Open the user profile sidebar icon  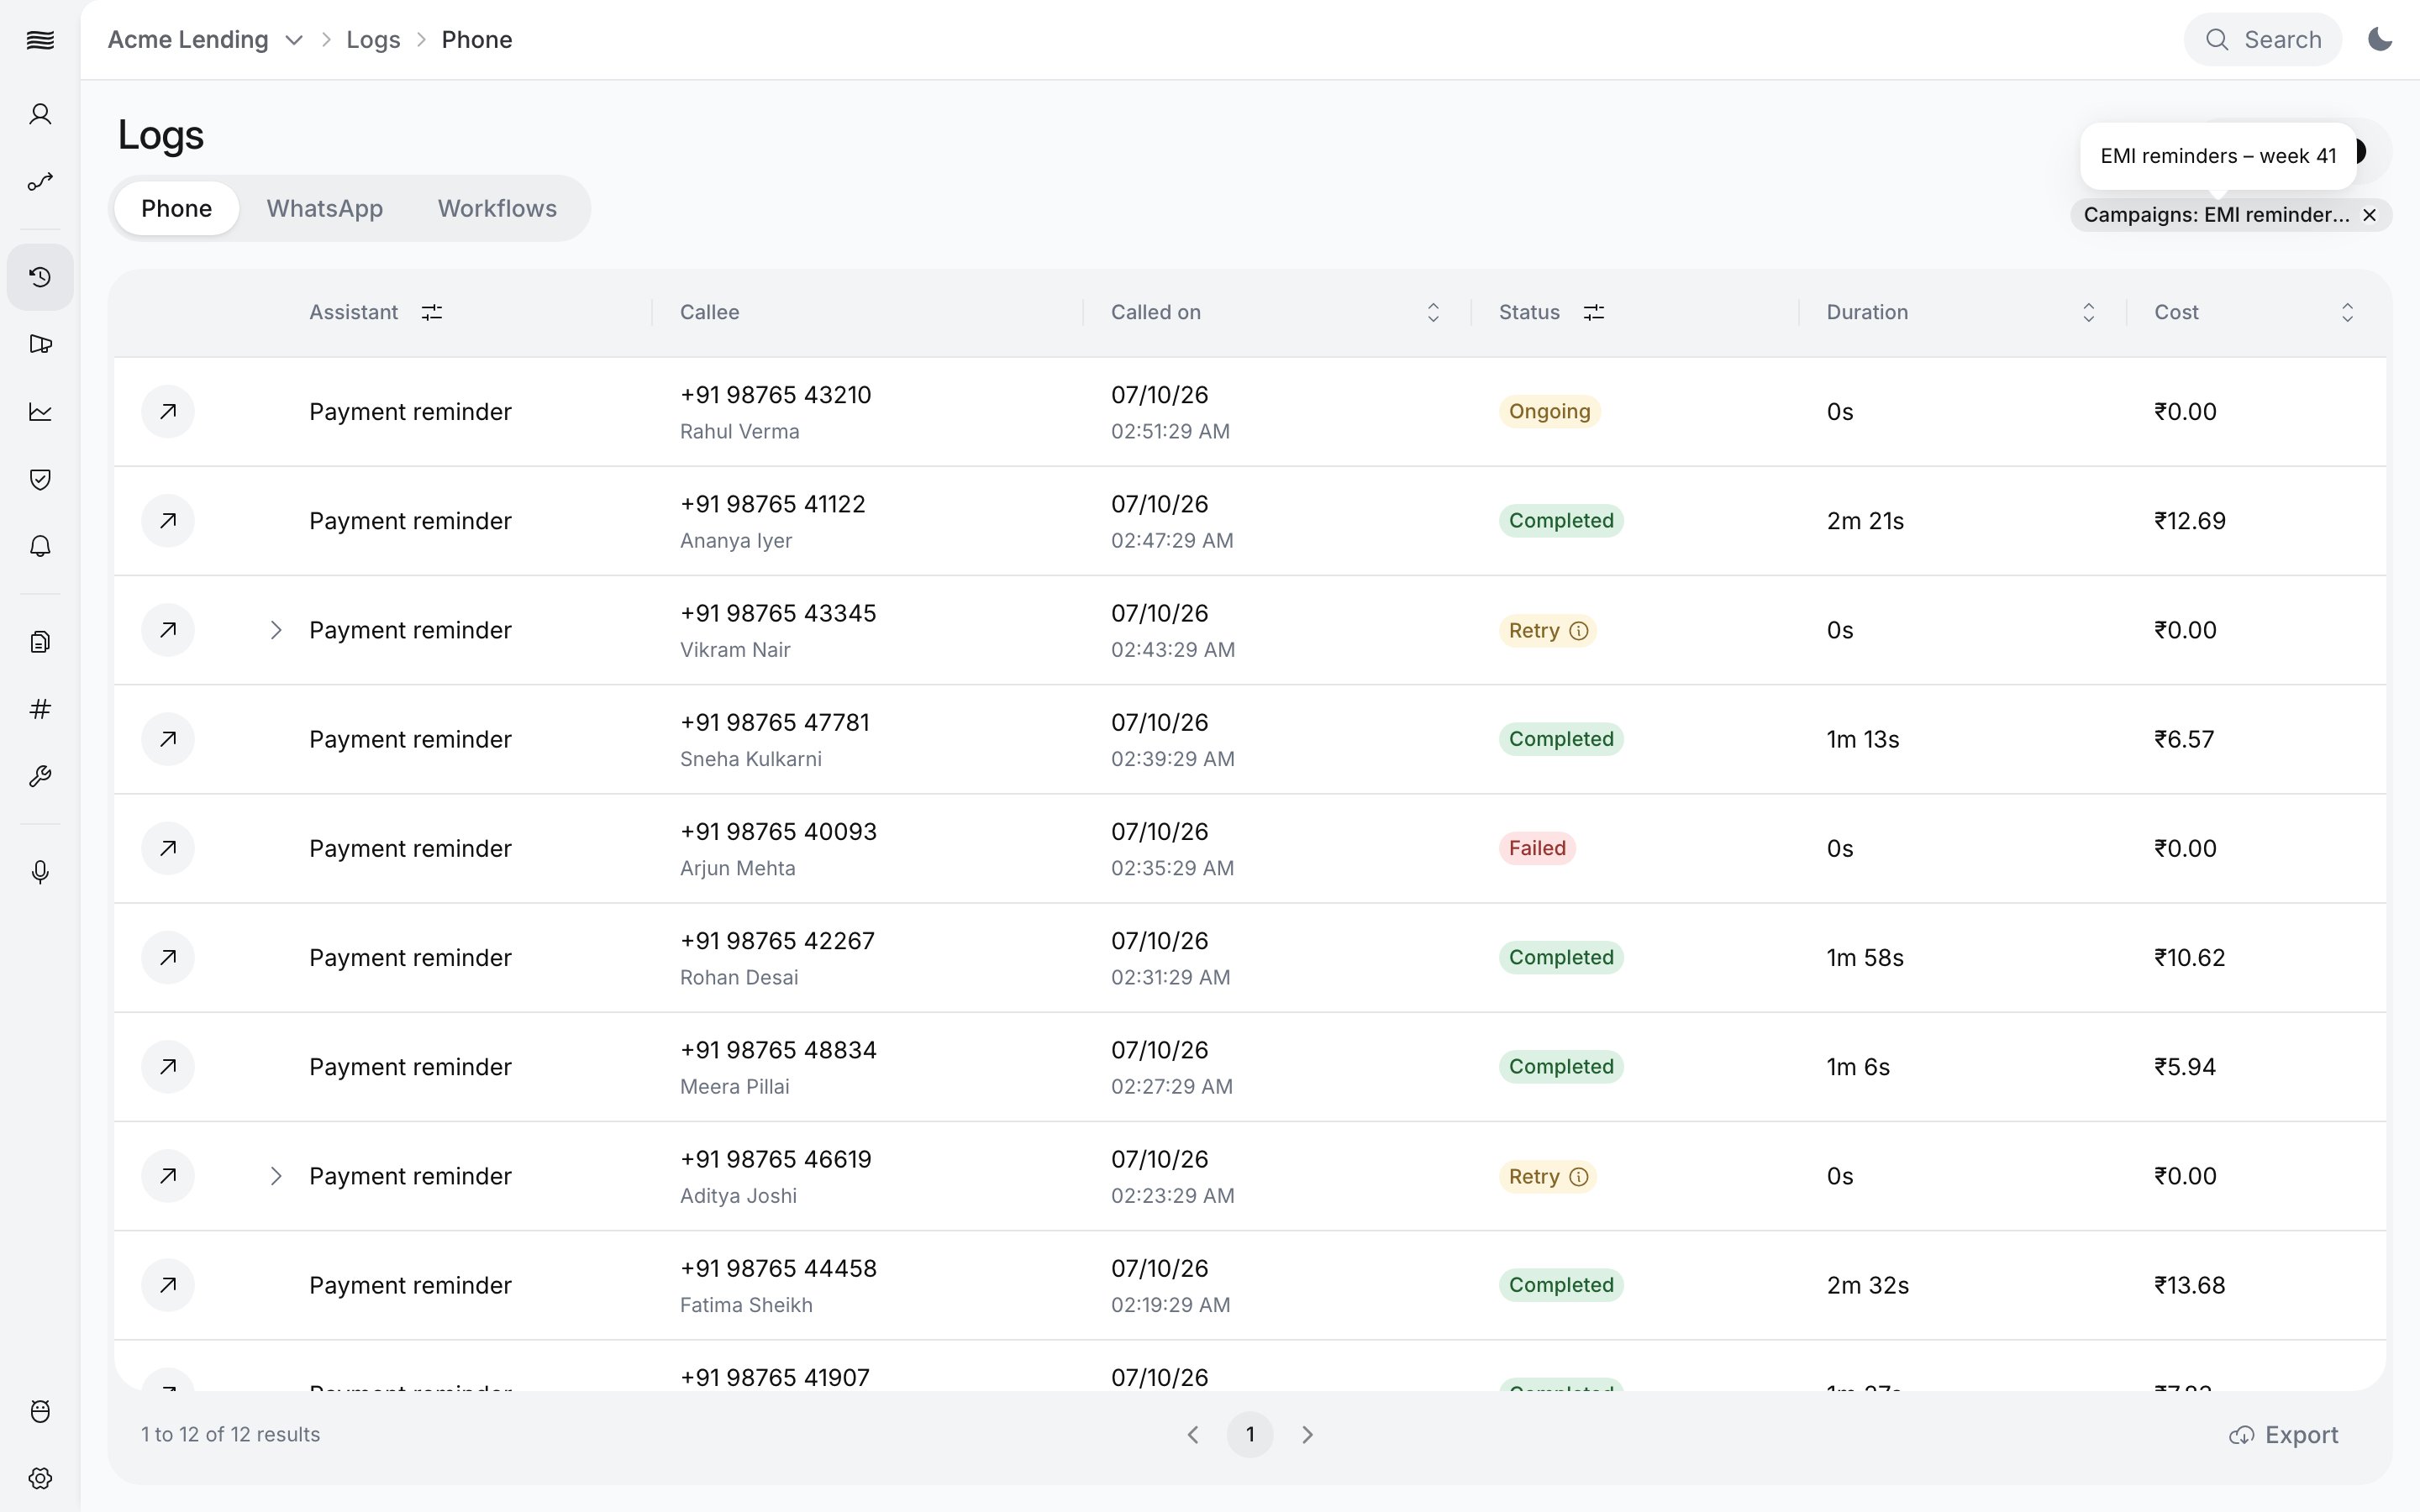40,114
